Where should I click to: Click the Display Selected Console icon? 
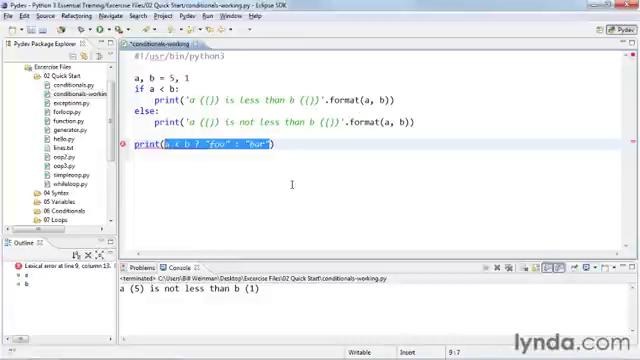coord(587,268)
